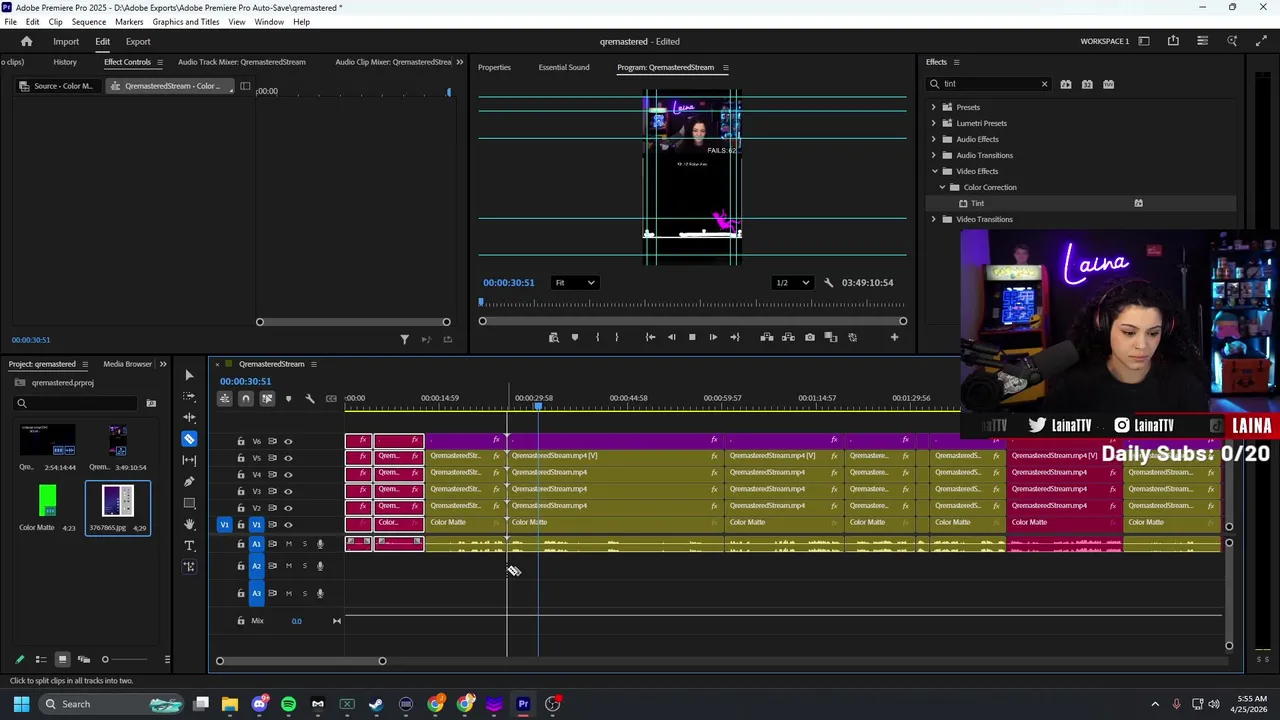
Task: Expand the Lumetri Presets folder
Action: tap(934, 123)
